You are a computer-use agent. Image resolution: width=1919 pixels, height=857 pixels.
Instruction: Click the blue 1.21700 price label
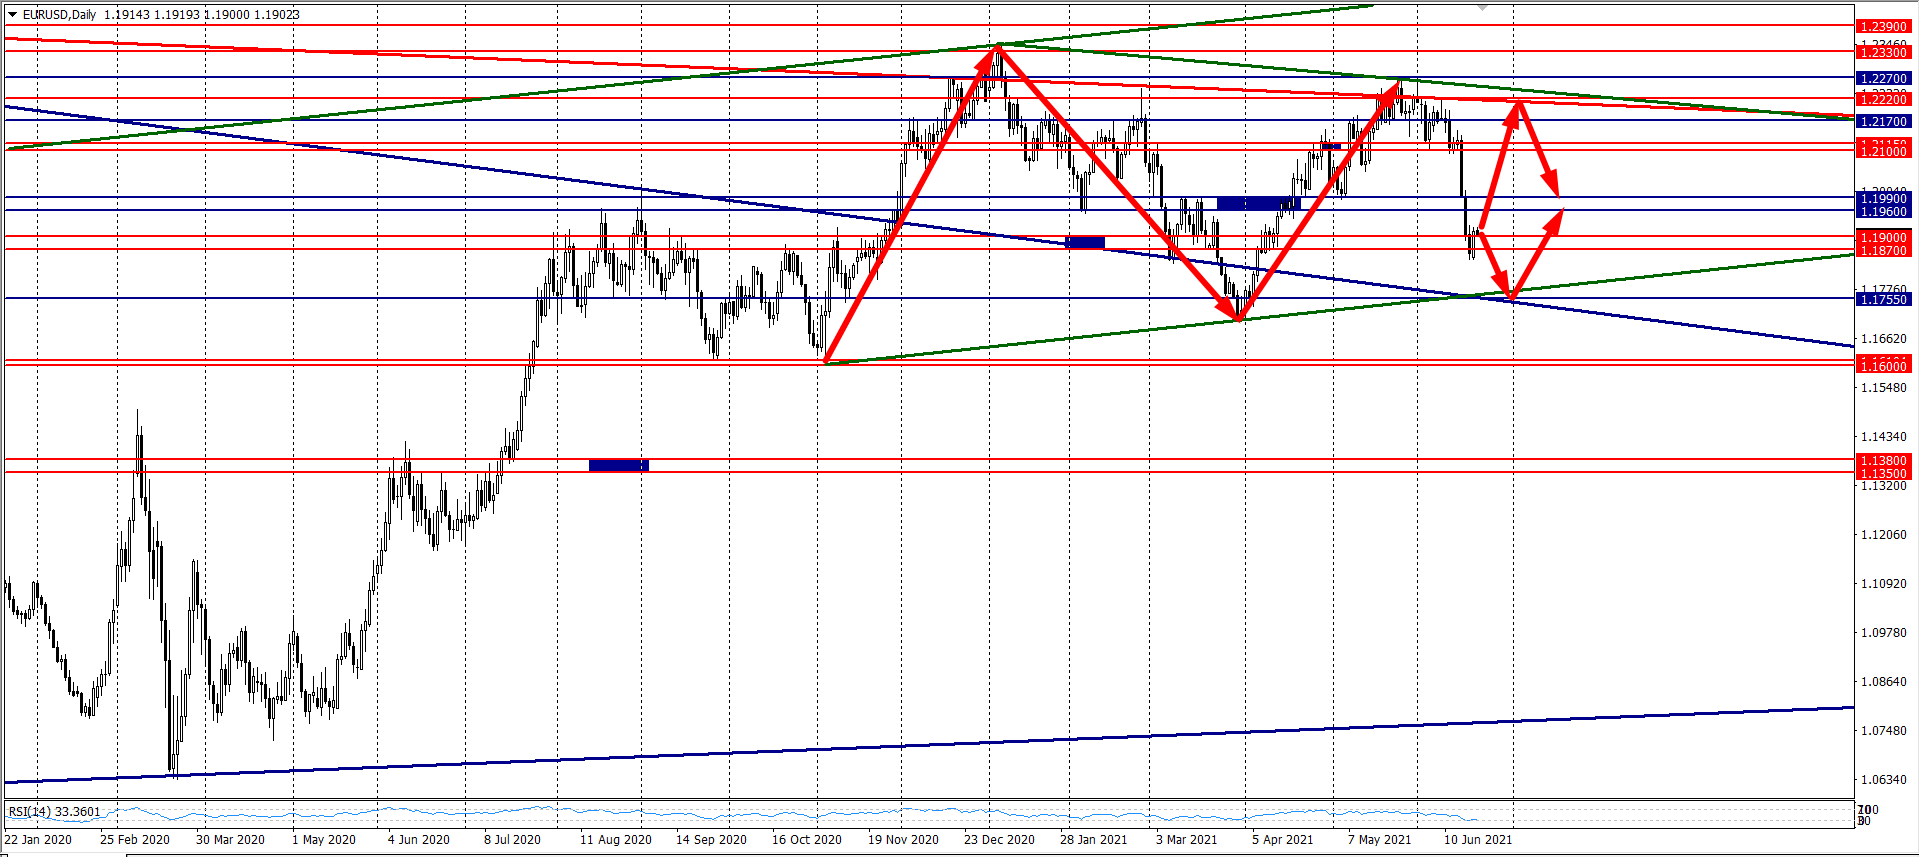(x=1883, y=121)
